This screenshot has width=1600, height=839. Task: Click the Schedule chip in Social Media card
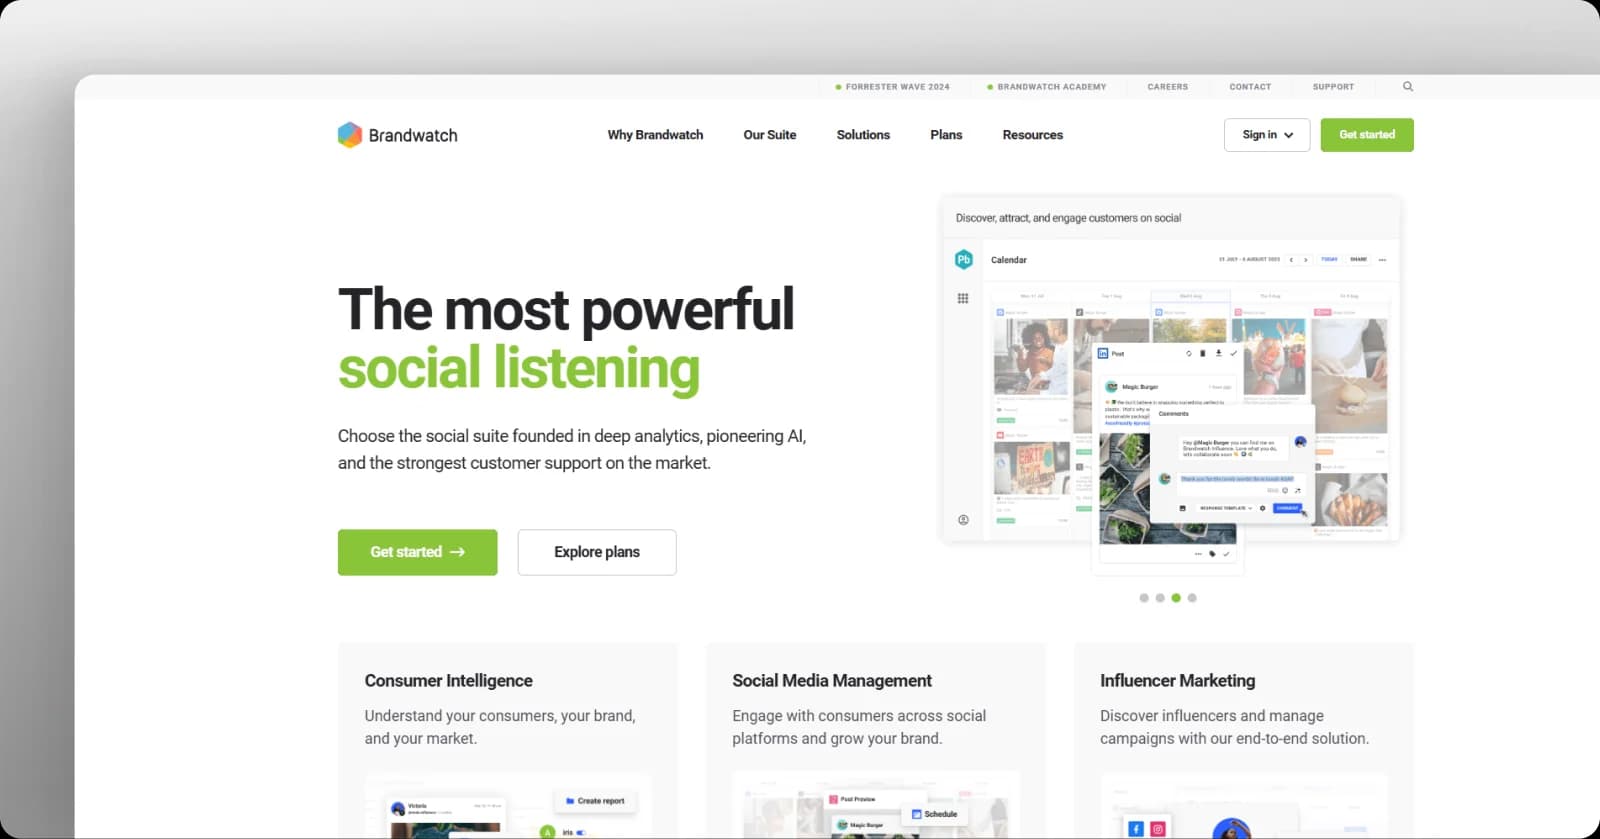click(x=935, y=814)
